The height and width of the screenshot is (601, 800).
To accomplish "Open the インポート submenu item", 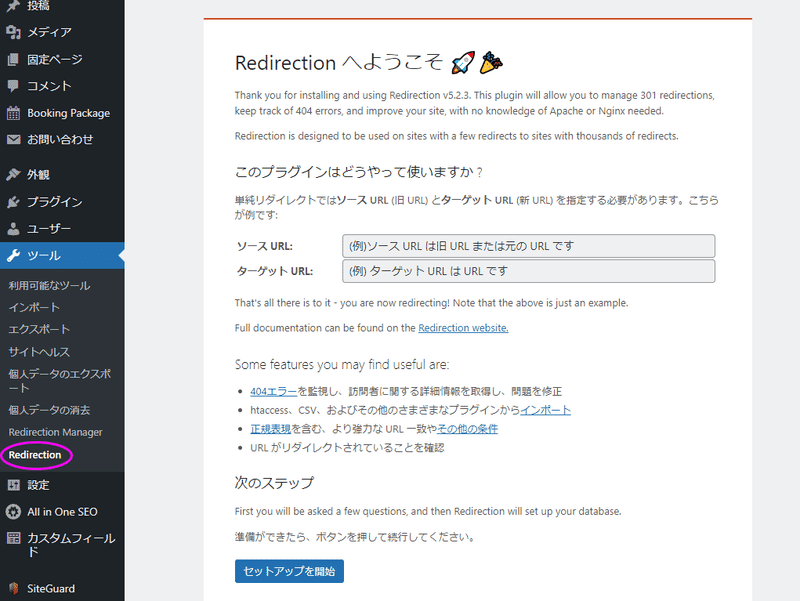I will click(34, 308).
